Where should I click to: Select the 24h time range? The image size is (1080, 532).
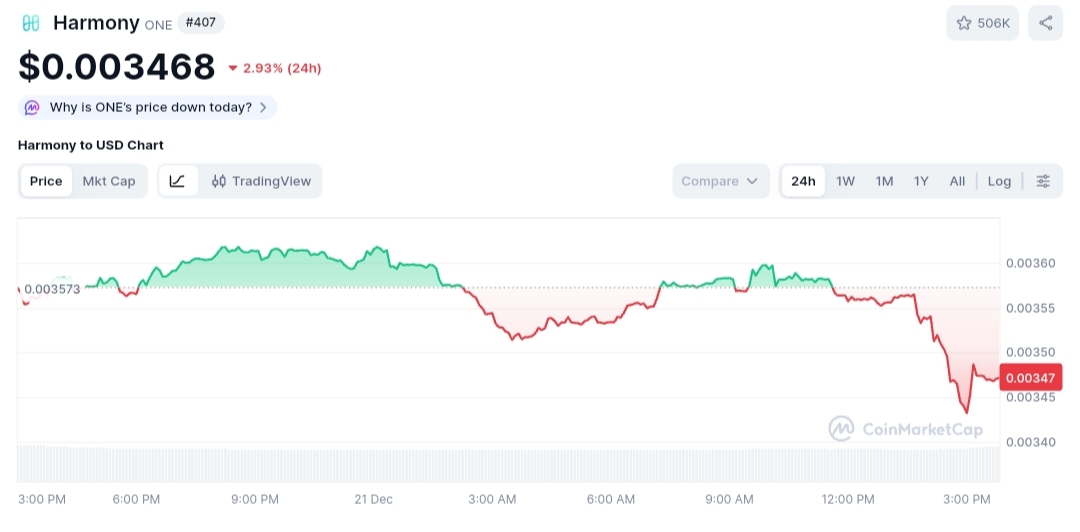803,181
